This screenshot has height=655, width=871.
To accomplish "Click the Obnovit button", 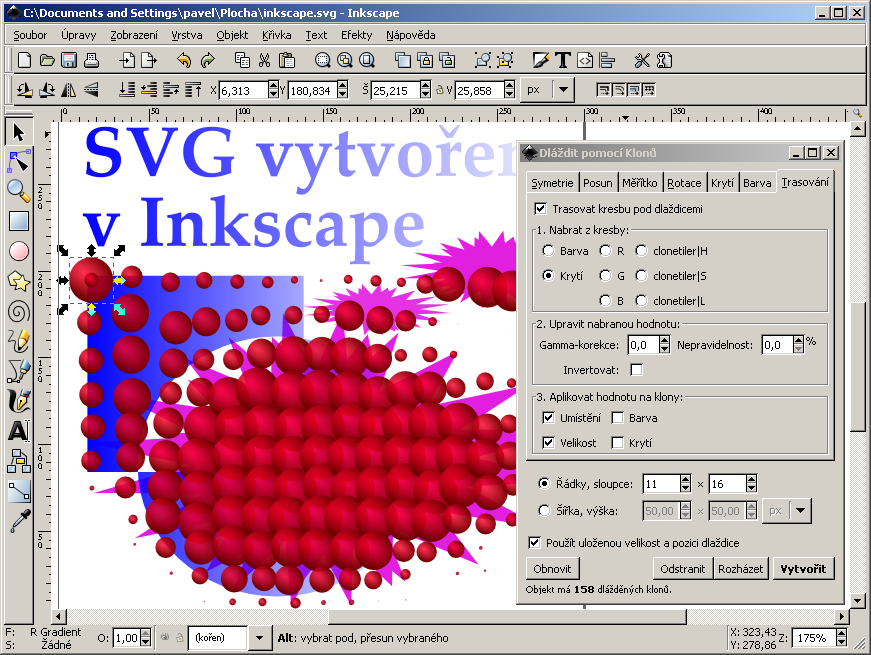I will pos(552,569).
